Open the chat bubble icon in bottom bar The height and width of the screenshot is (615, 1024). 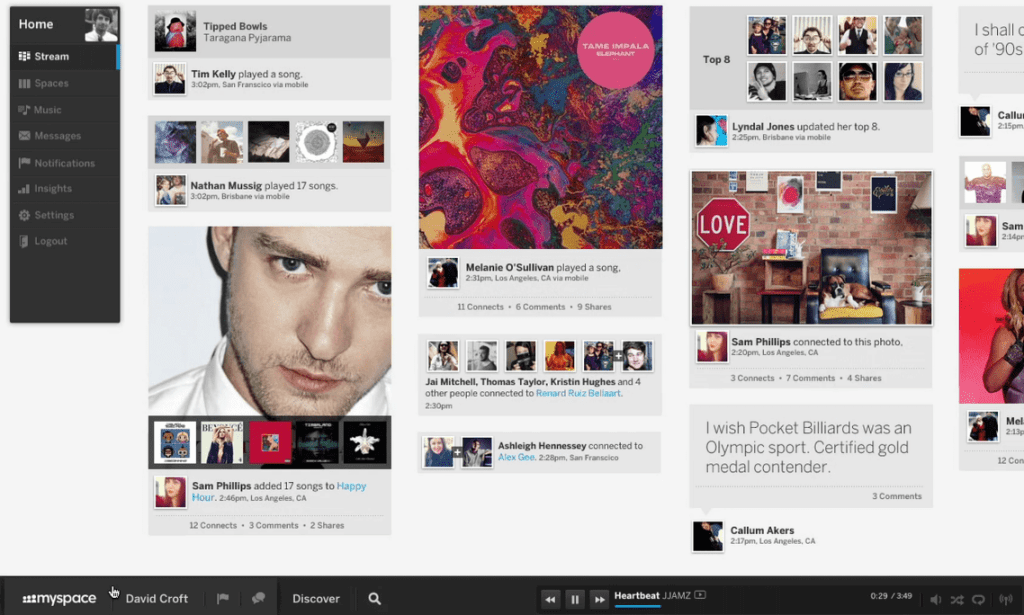(258, 598)
